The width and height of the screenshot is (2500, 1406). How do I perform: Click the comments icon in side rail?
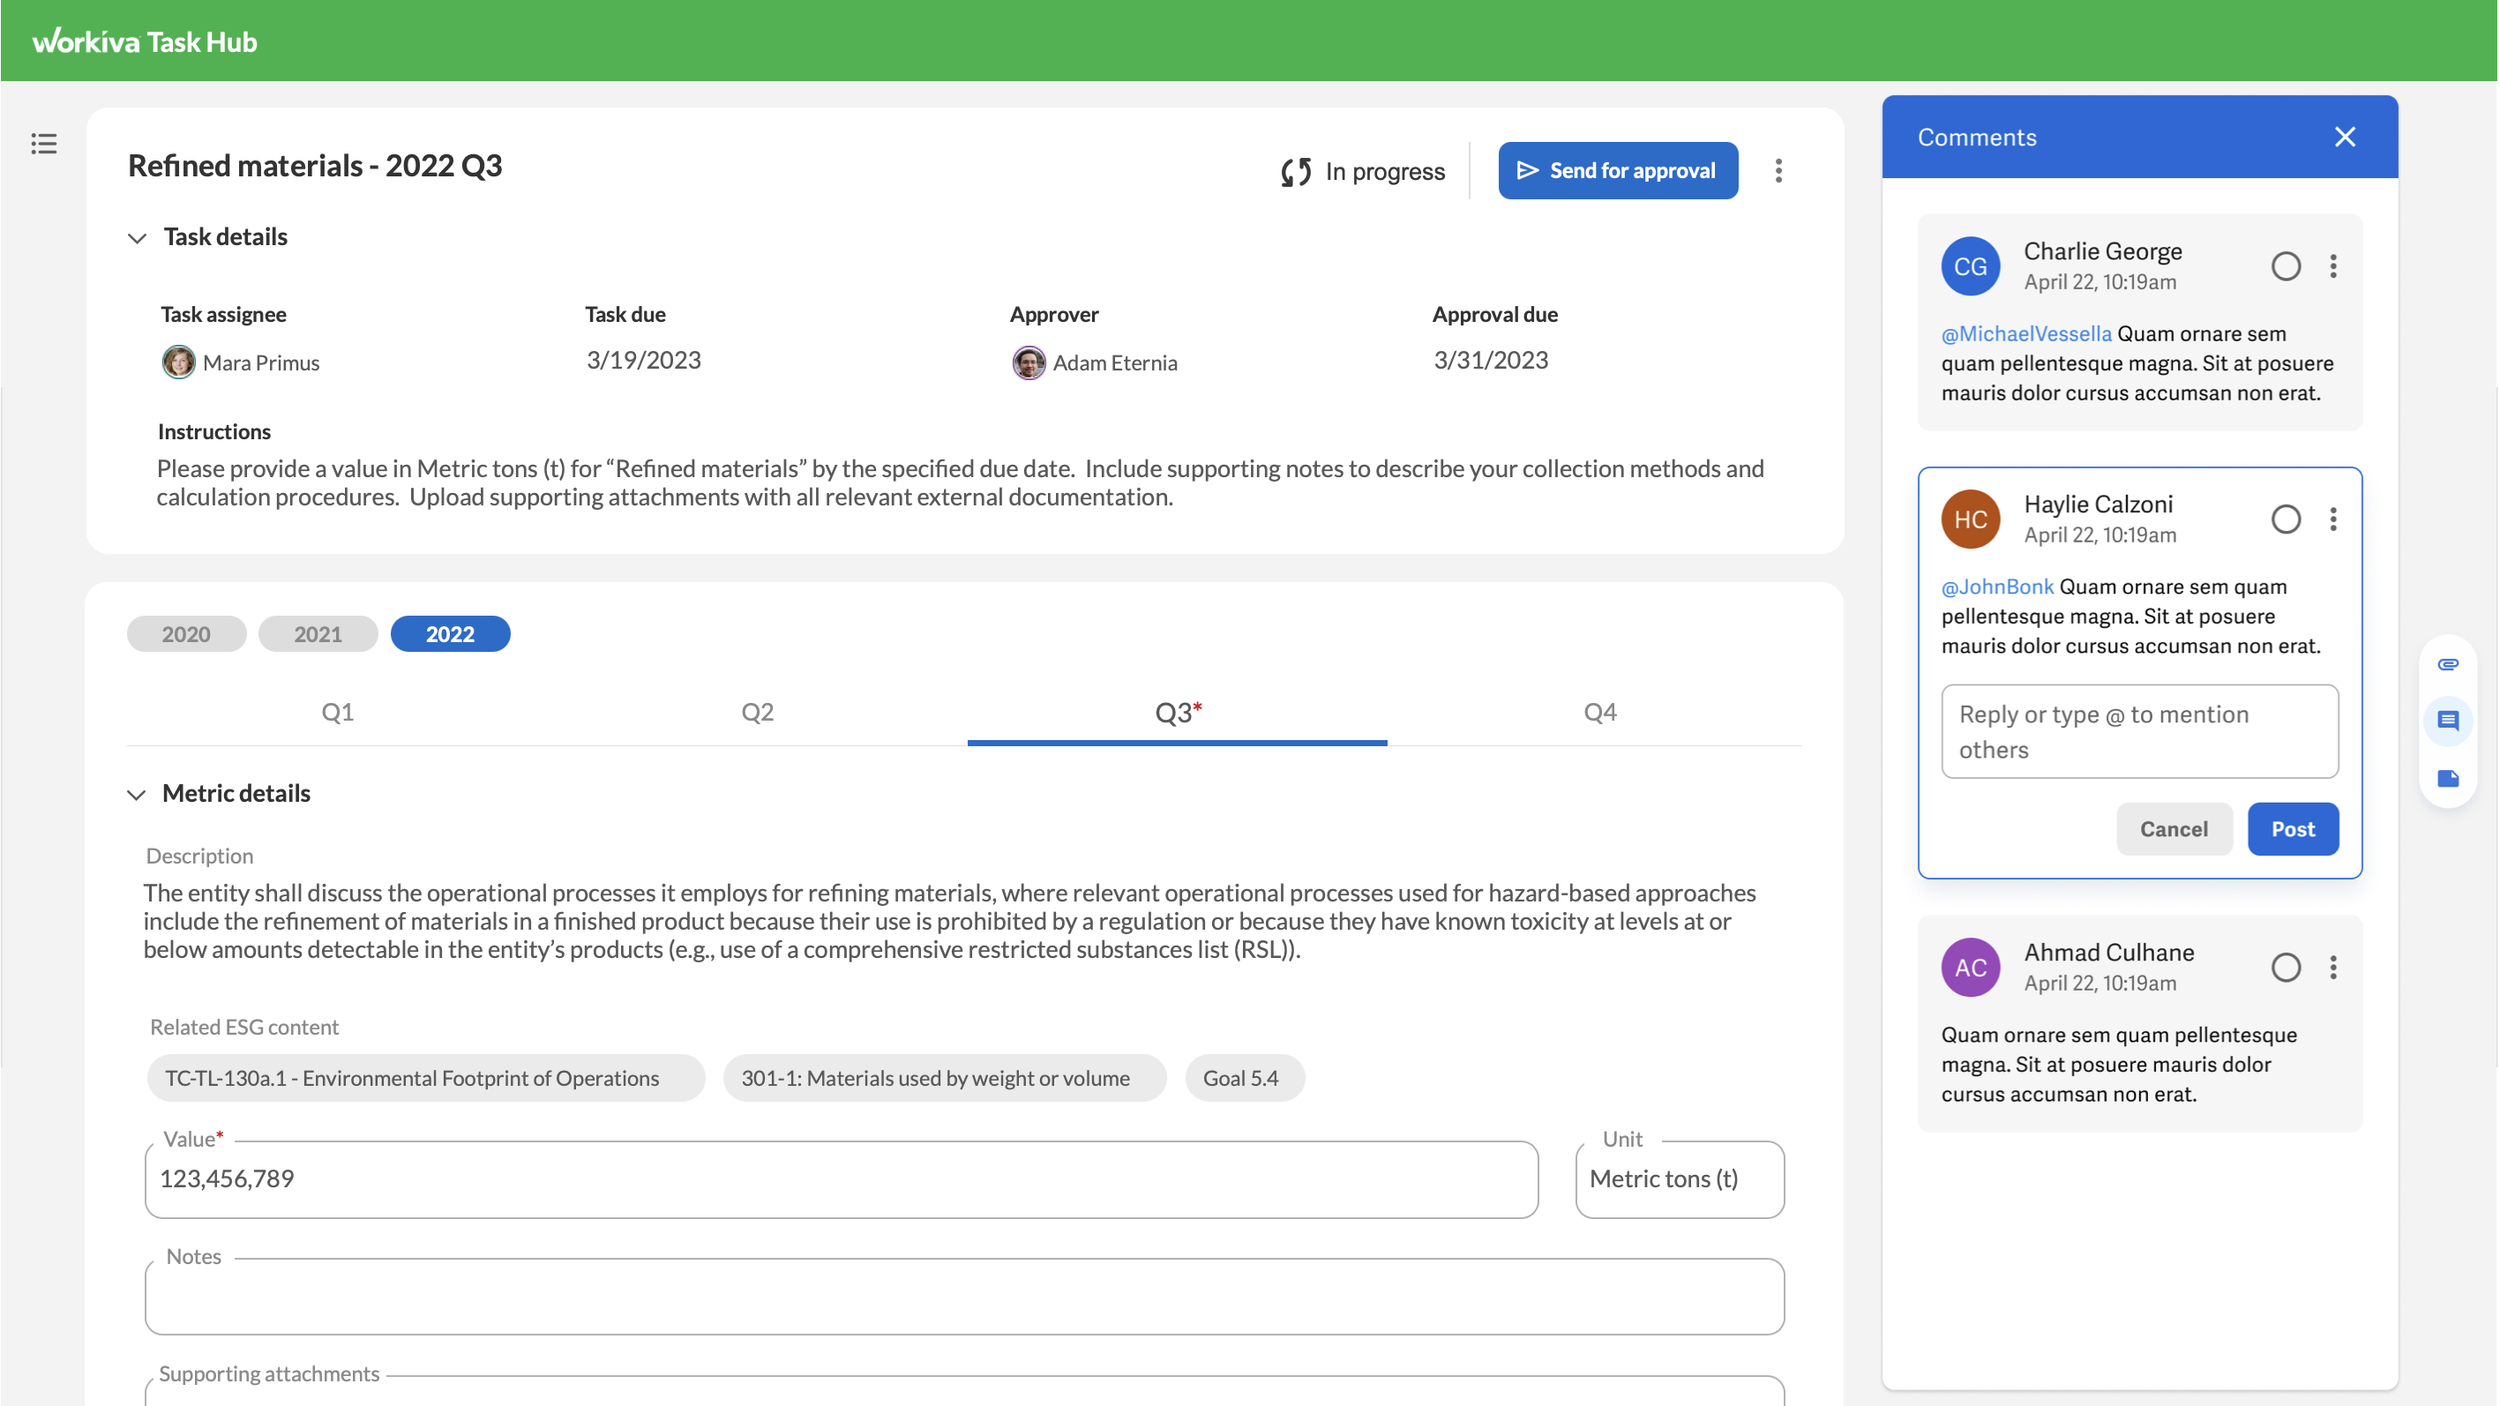click(x=2448, y=721)
